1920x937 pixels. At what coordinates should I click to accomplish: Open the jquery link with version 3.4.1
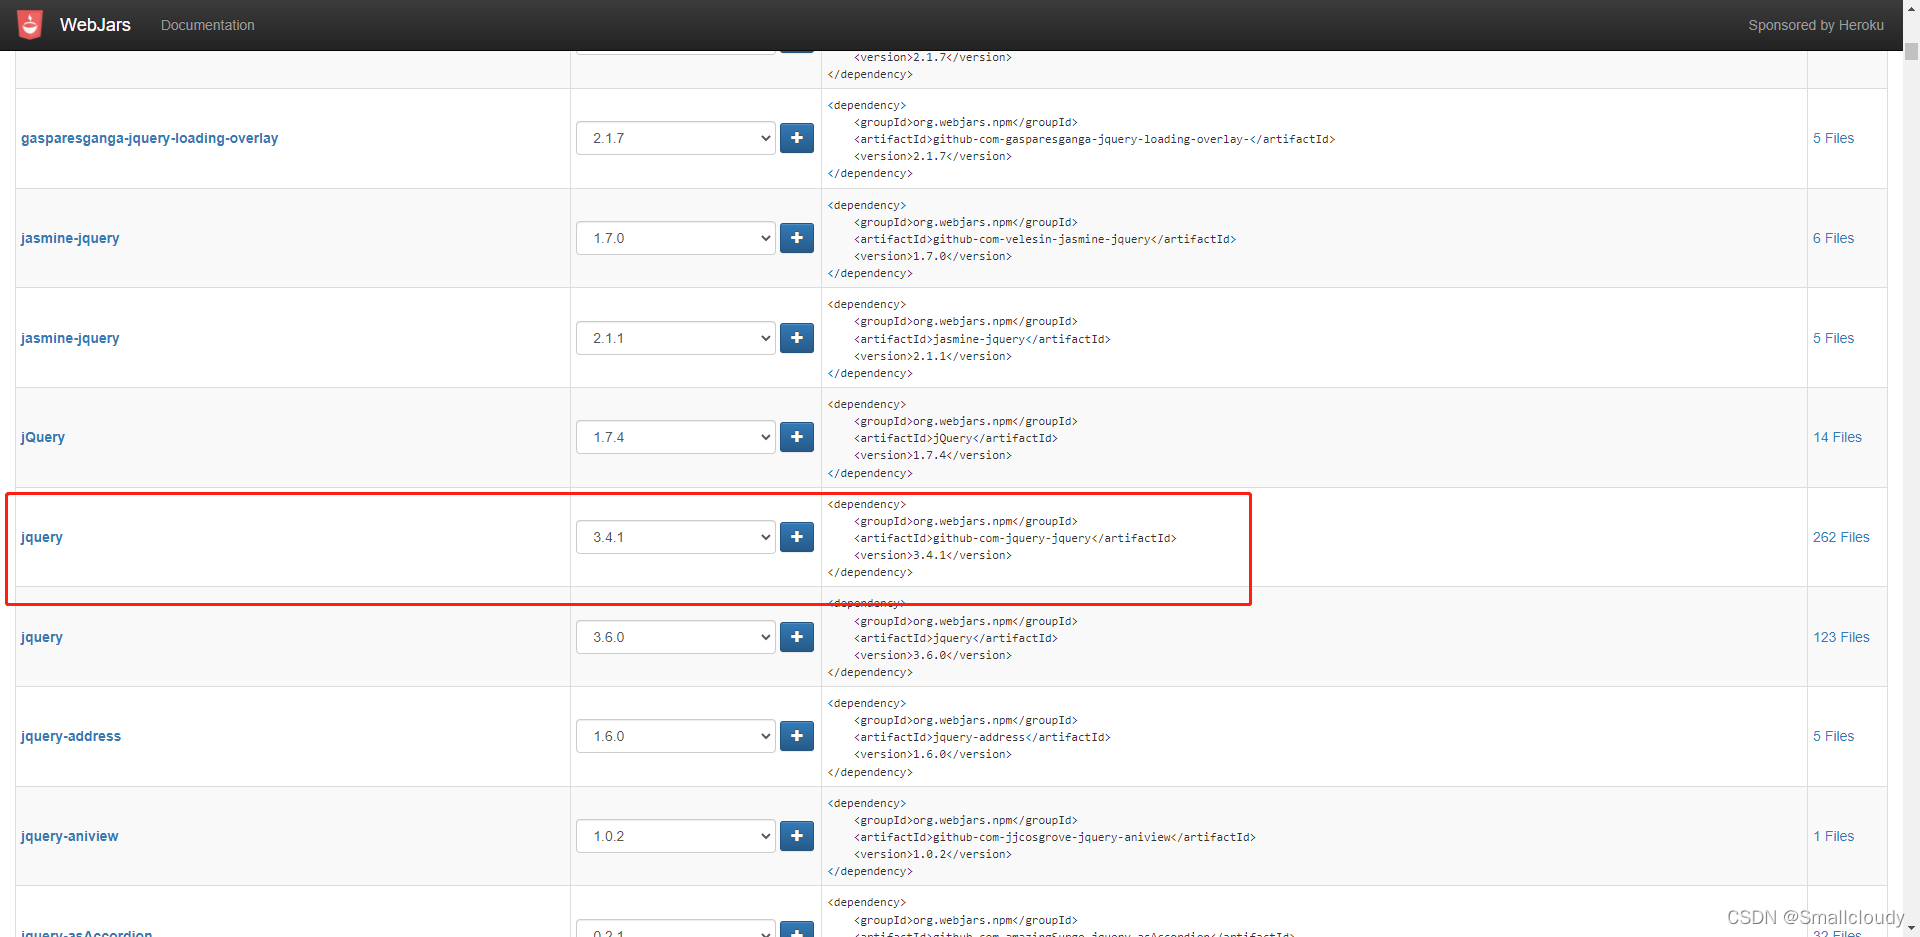coord(42,537)
